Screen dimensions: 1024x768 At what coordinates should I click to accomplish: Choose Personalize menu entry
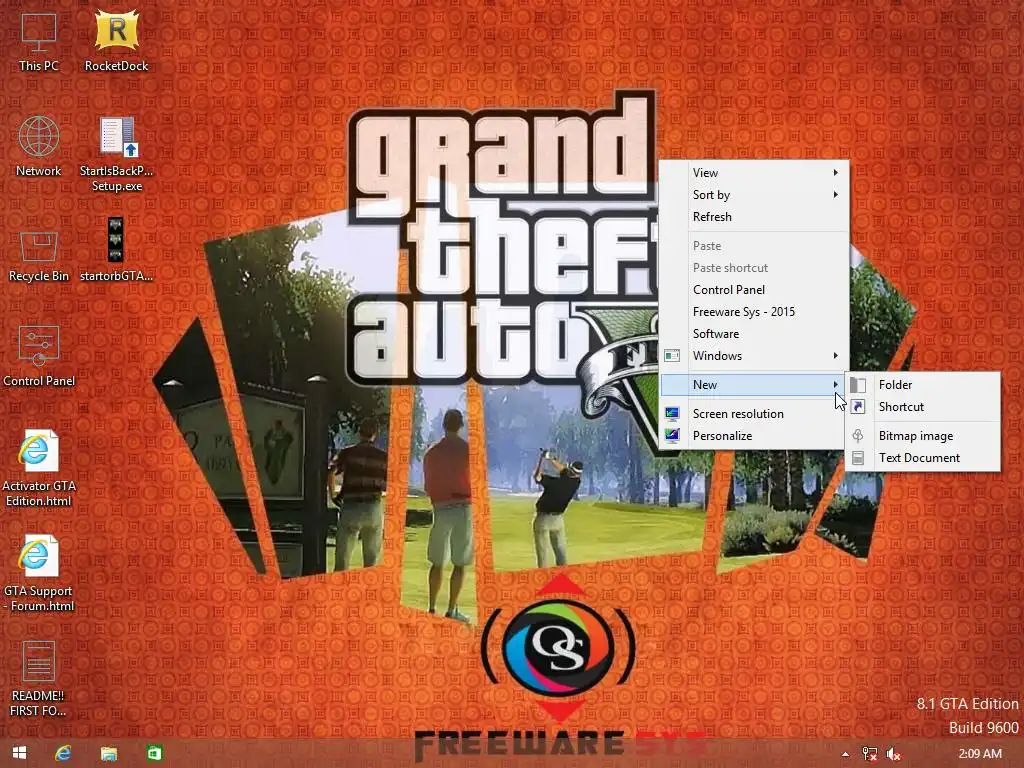tap(754, 436)
